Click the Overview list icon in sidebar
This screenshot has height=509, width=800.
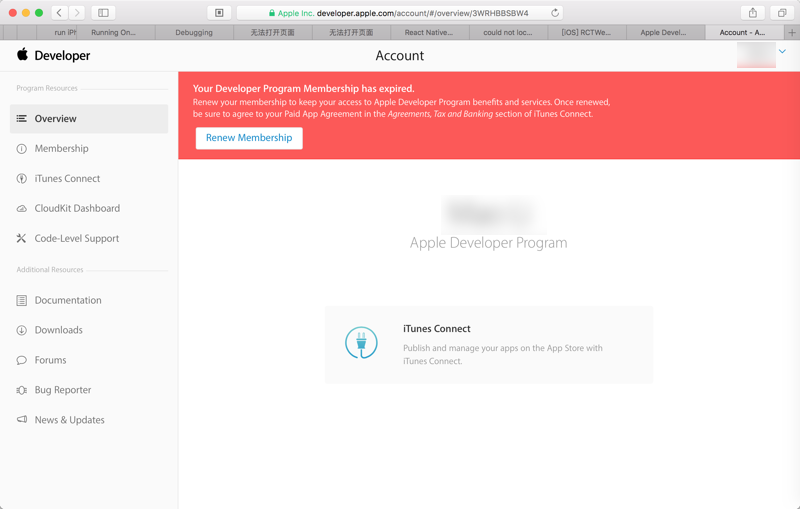pyautogui.click(x=21, y=118)
